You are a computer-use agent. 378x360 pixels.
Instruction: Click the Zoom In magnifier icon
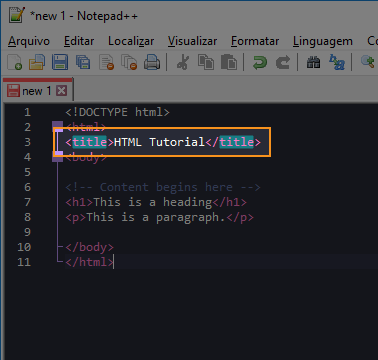368,62
